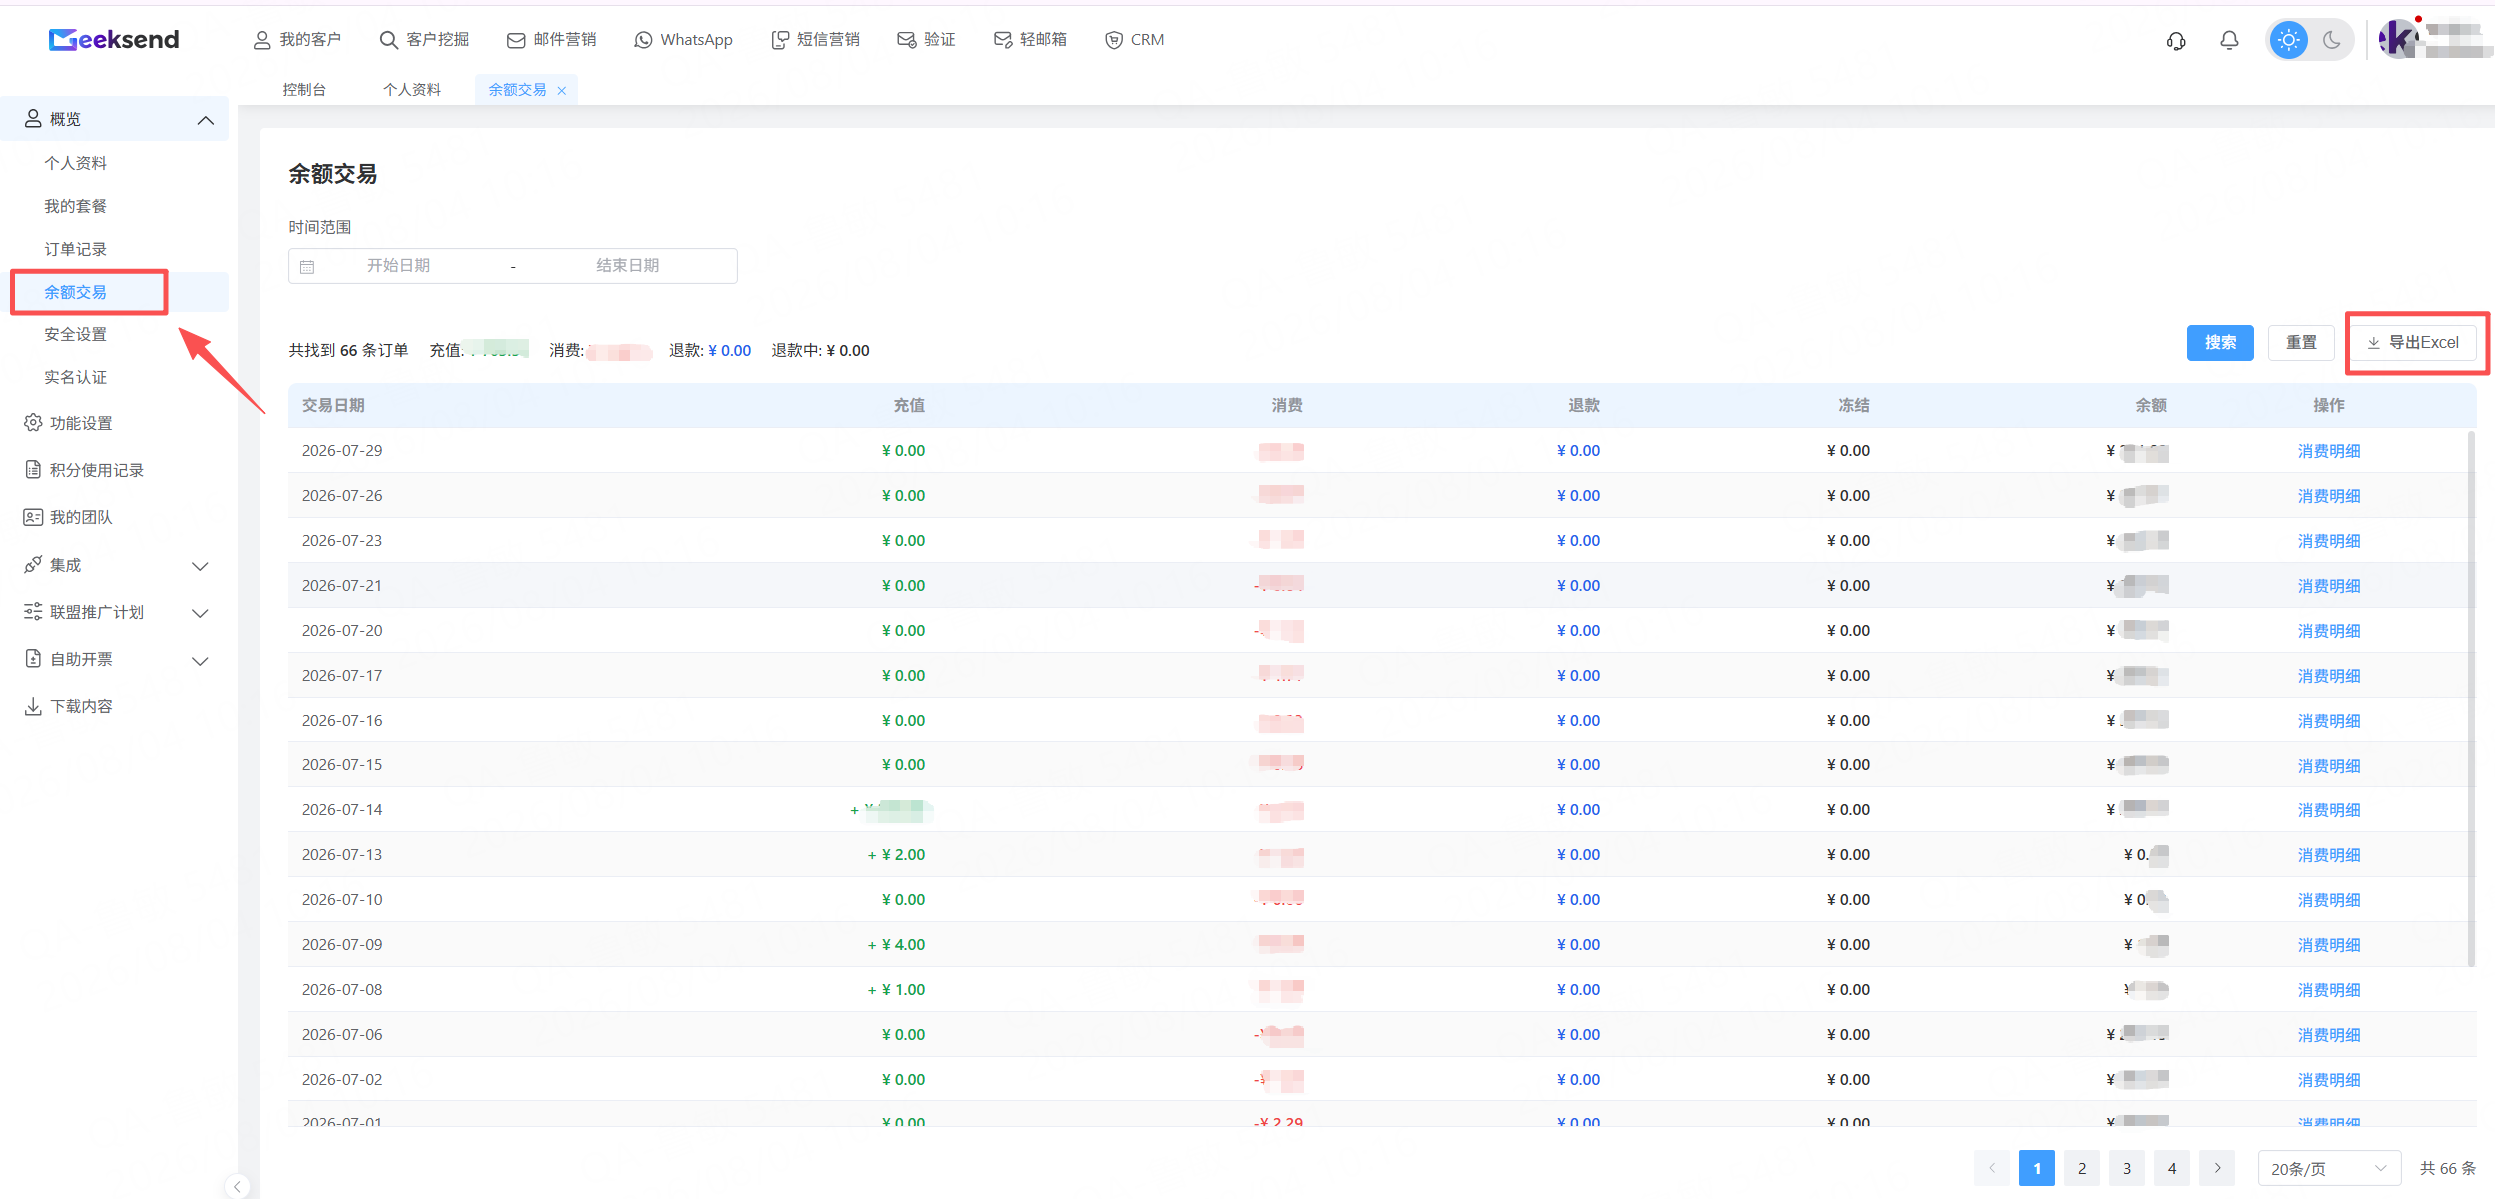Open user avatar profile menu

tap(2398, 40)
